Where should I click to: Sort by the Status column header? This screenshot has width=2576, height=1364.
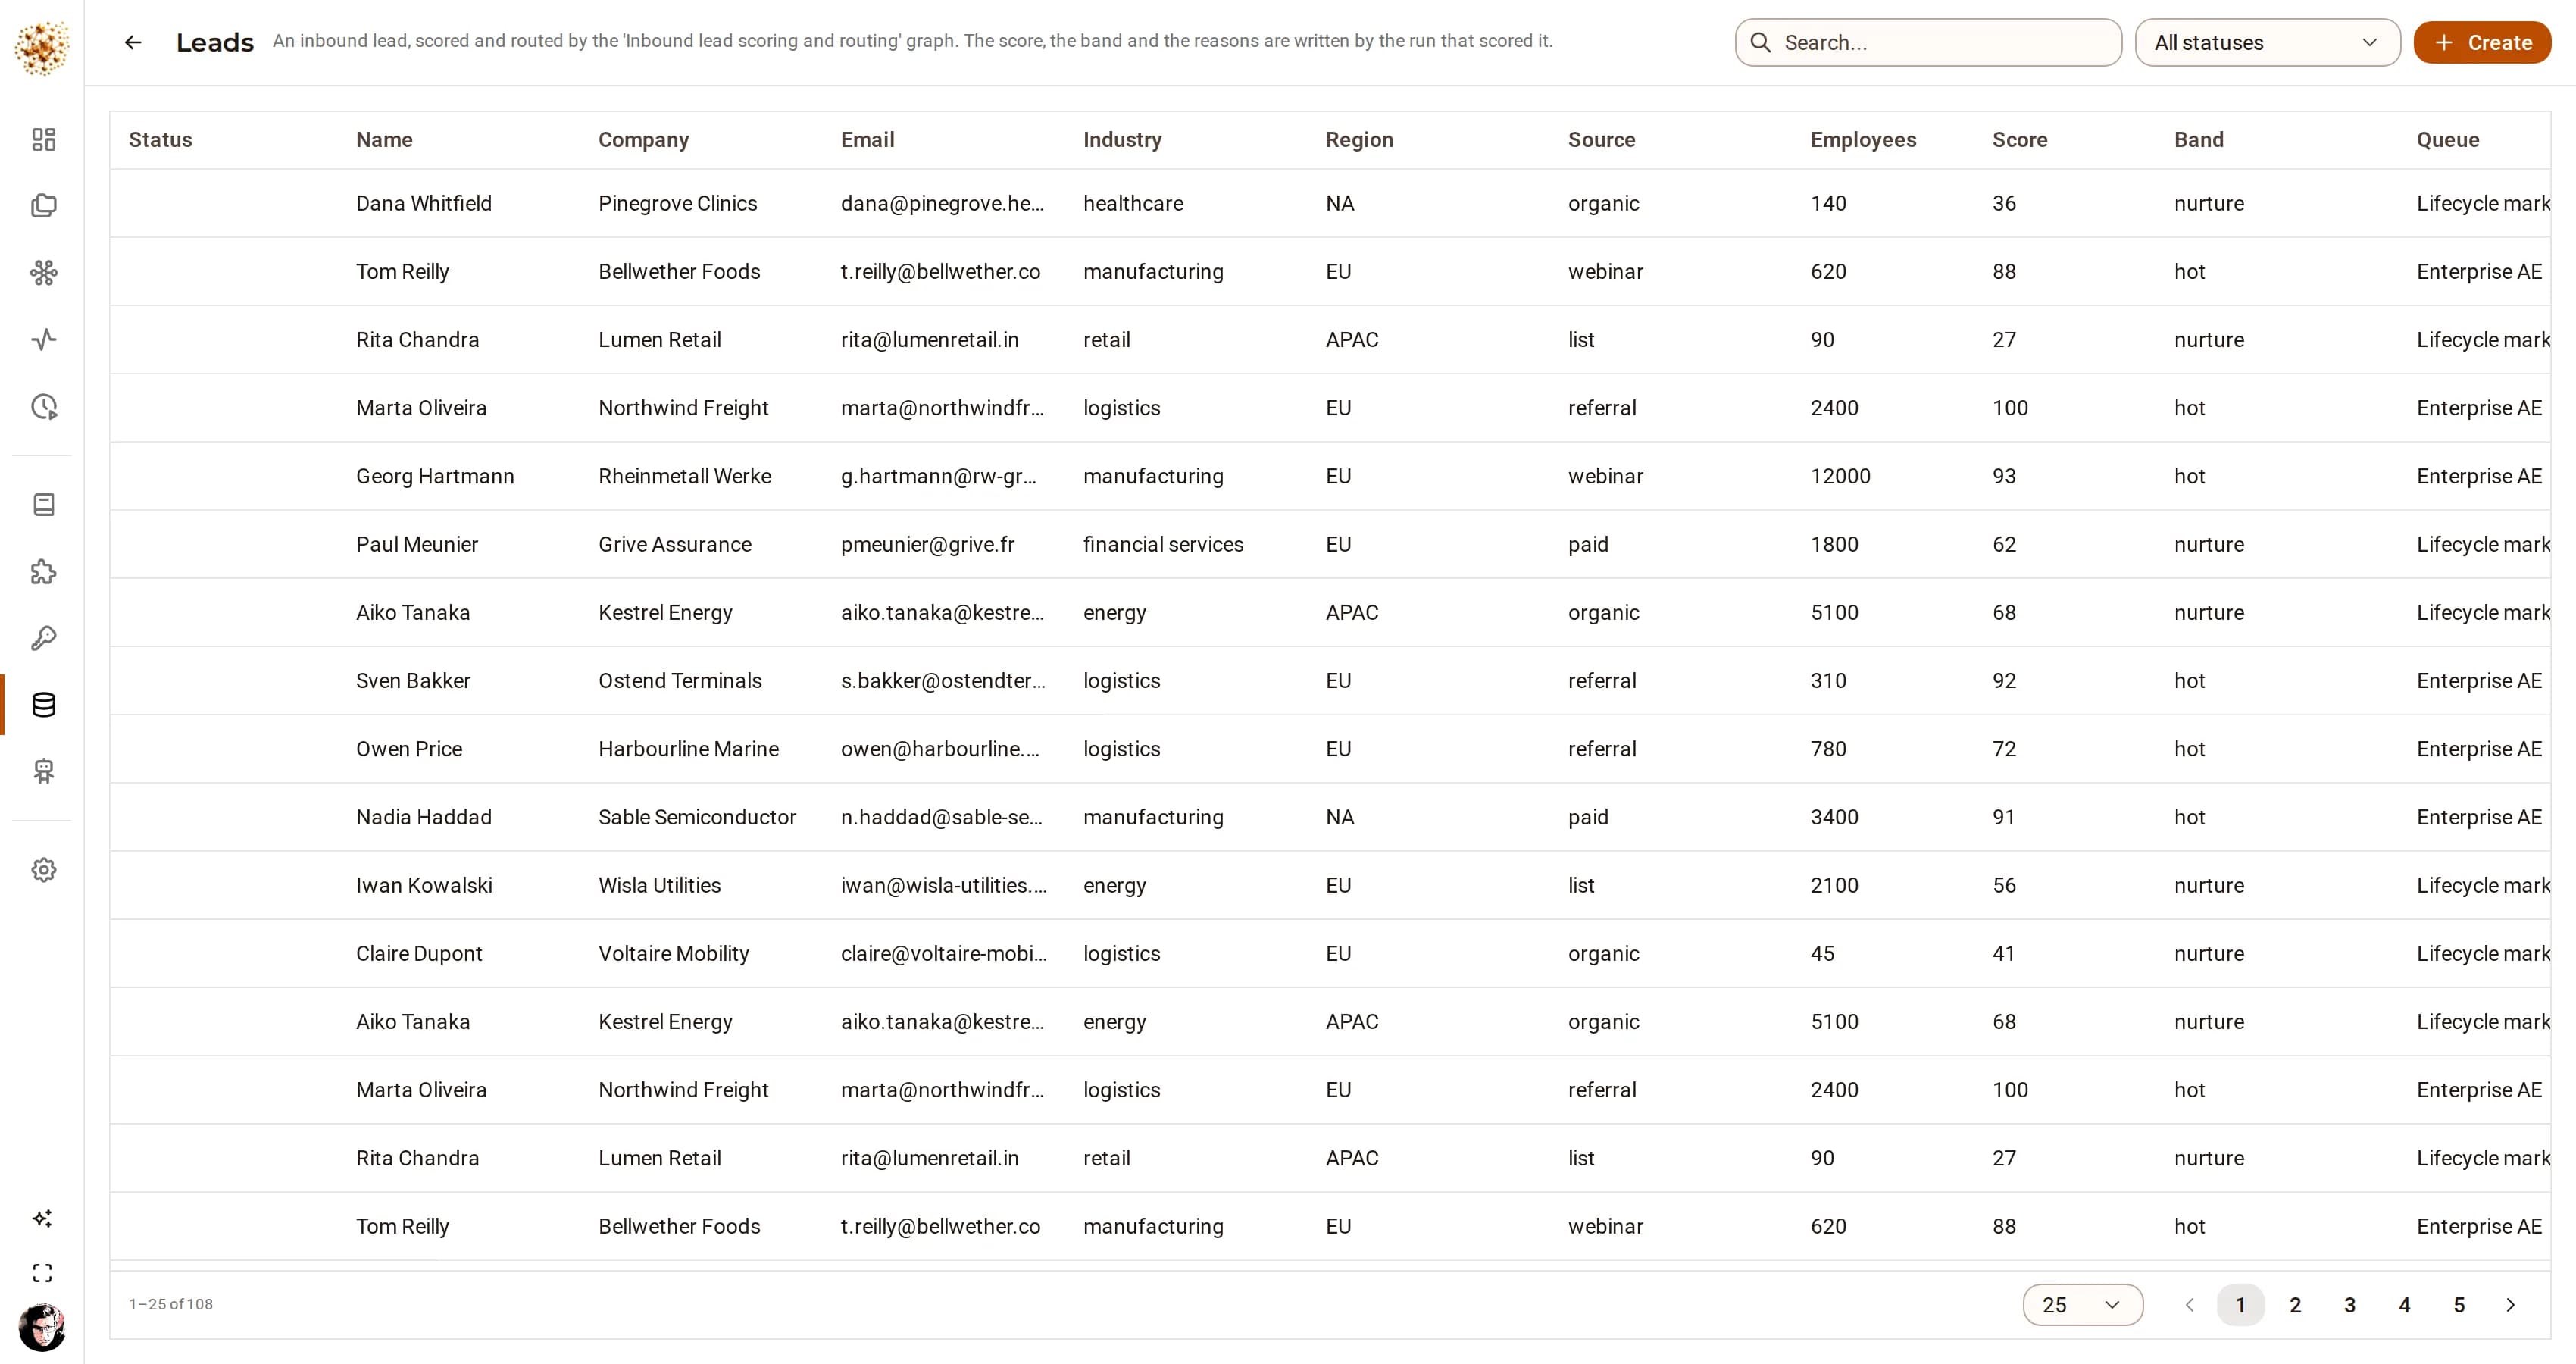click(160, 140)
